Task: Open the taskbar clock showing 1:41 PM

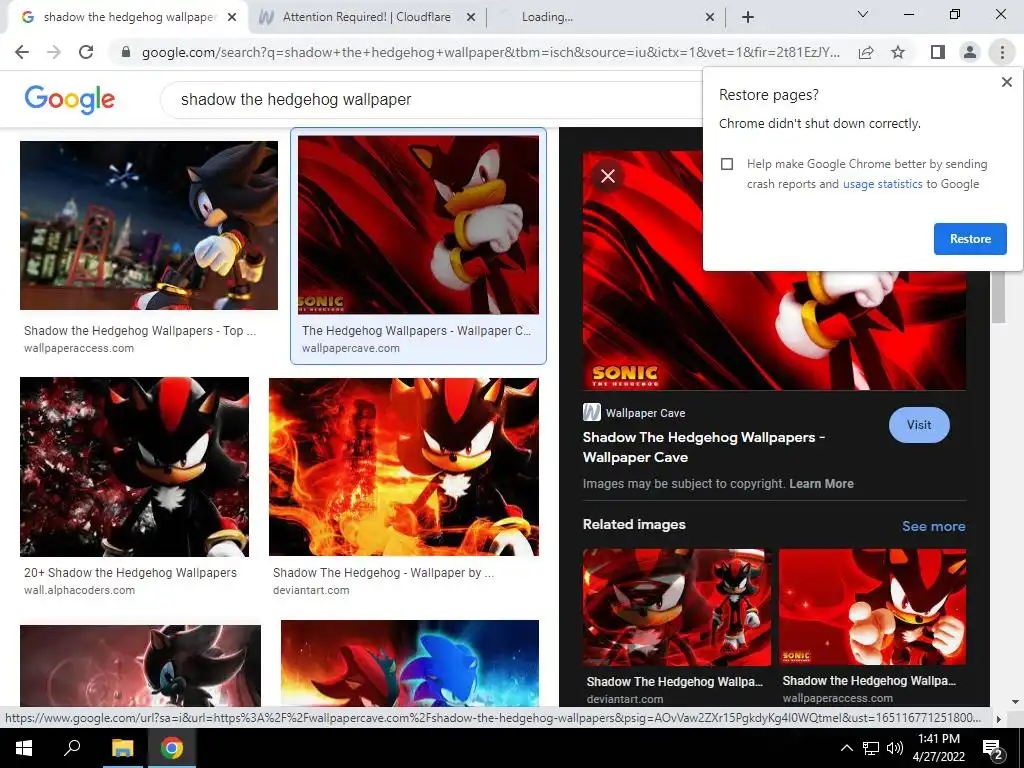Action: coord(938,748)
